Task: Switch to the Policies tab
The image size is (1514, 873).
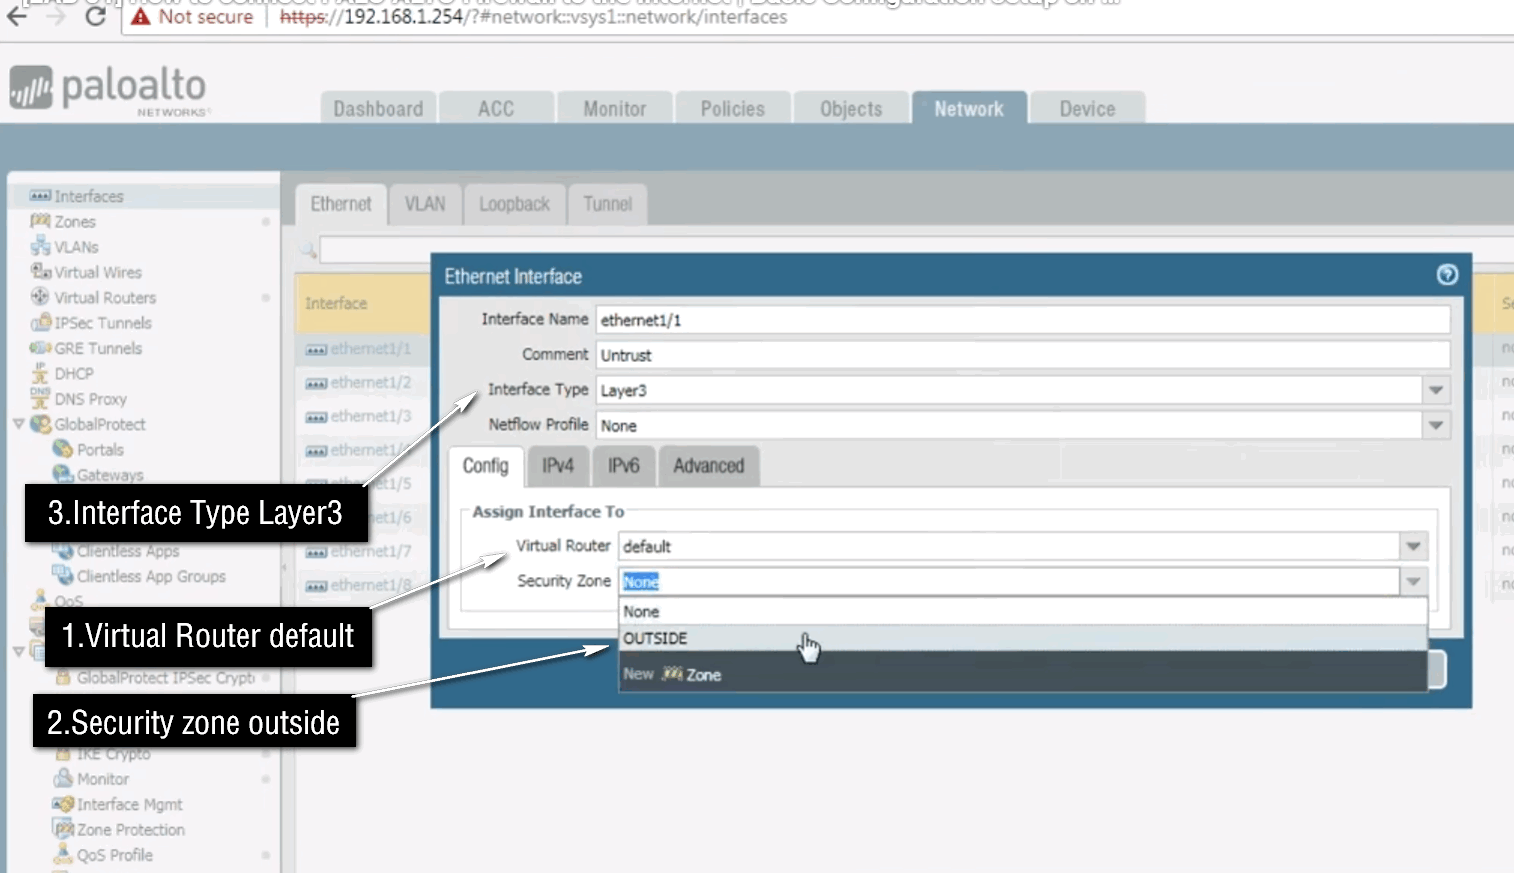Action: tap(732, 108)
